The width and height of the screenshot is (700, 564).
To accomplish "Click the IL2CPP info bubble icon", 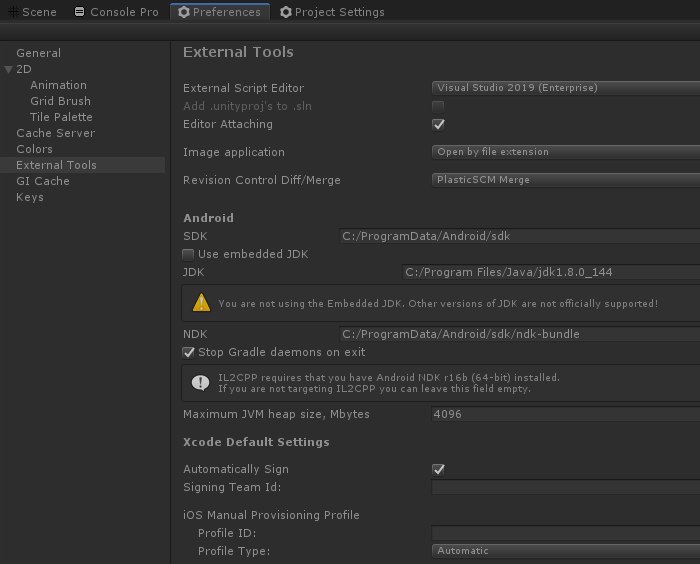I will pos(200,383).
